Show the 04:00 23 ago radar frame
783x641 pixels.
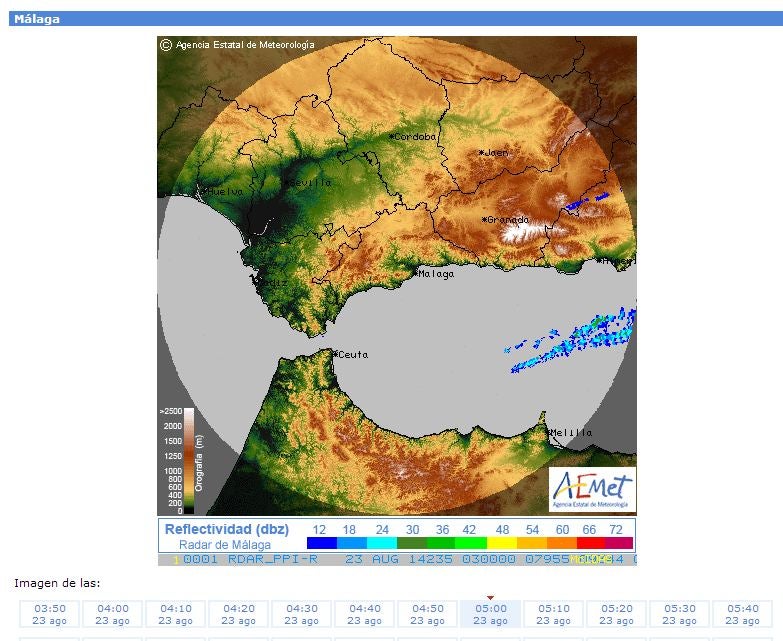point(113,614)
